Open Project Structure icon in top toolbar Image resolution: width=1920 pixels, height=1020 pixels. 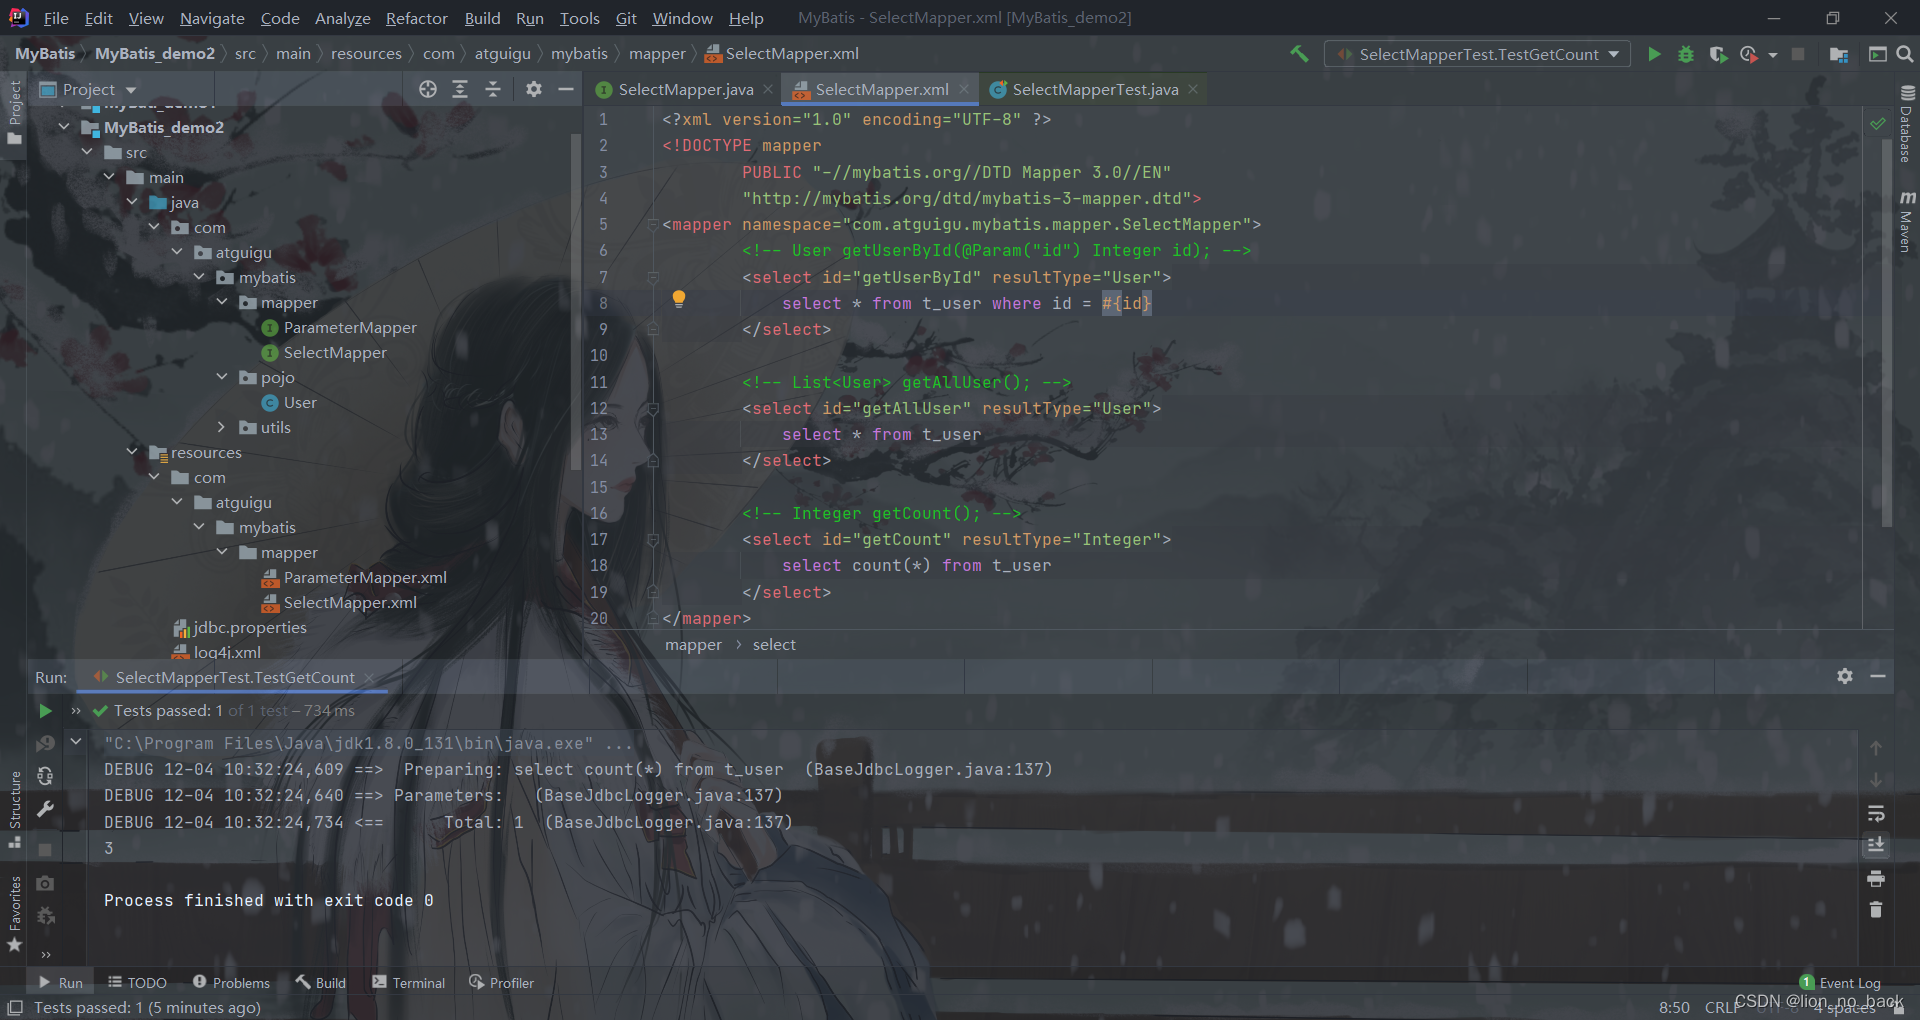tap(1838, 54)
